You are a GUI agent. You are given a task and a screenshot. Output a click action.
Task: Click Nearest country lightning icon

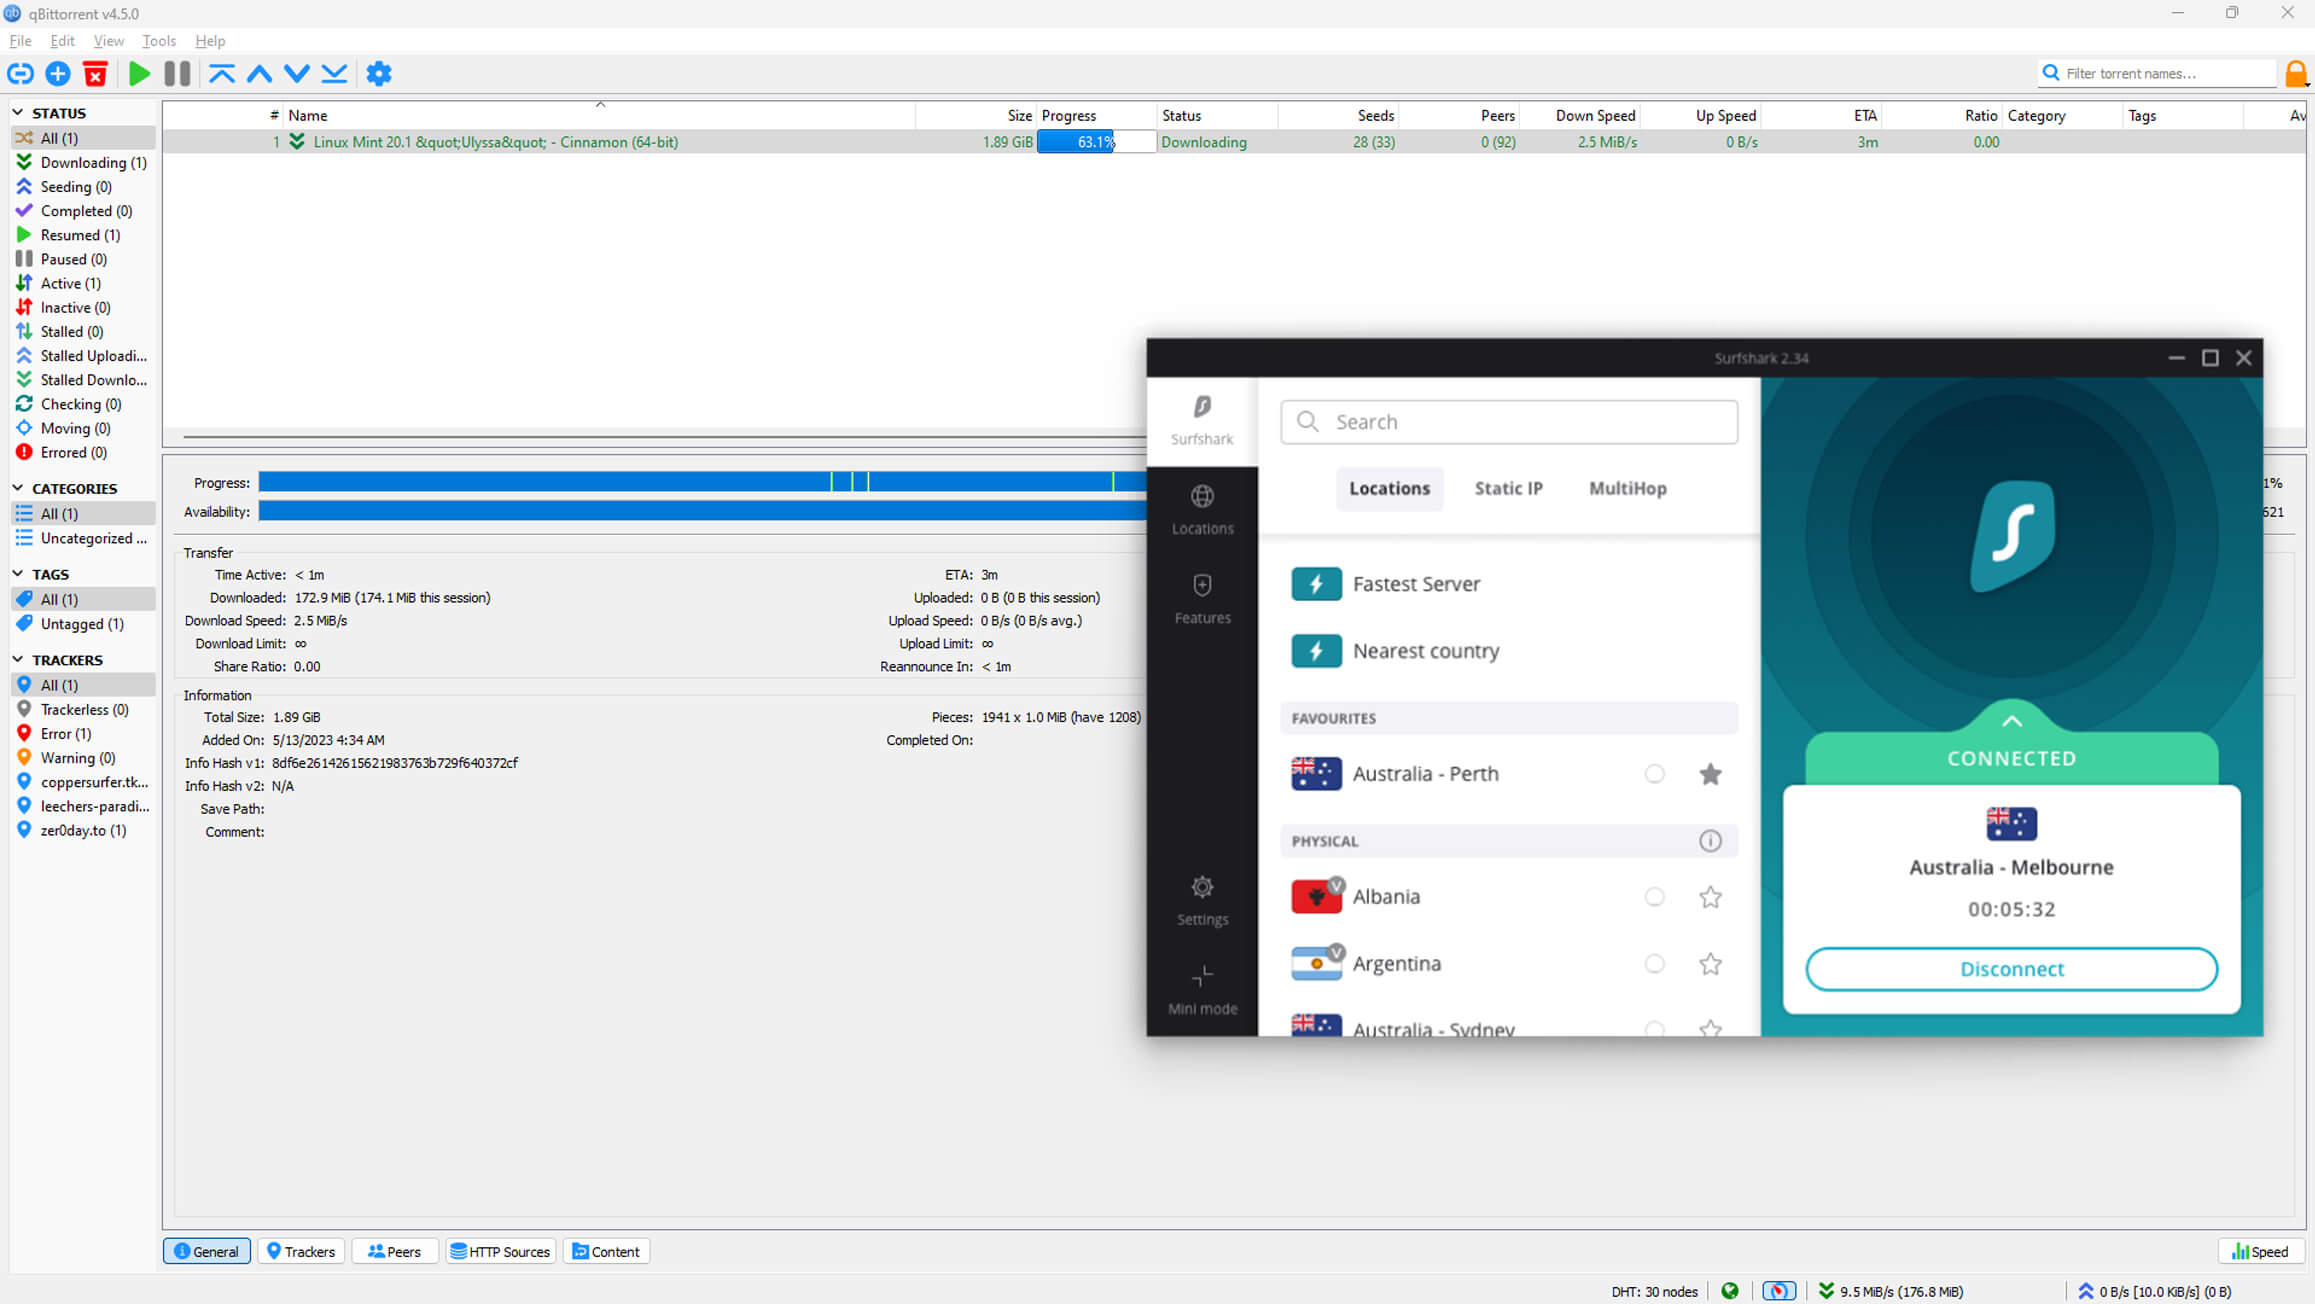pos(1316,651)
